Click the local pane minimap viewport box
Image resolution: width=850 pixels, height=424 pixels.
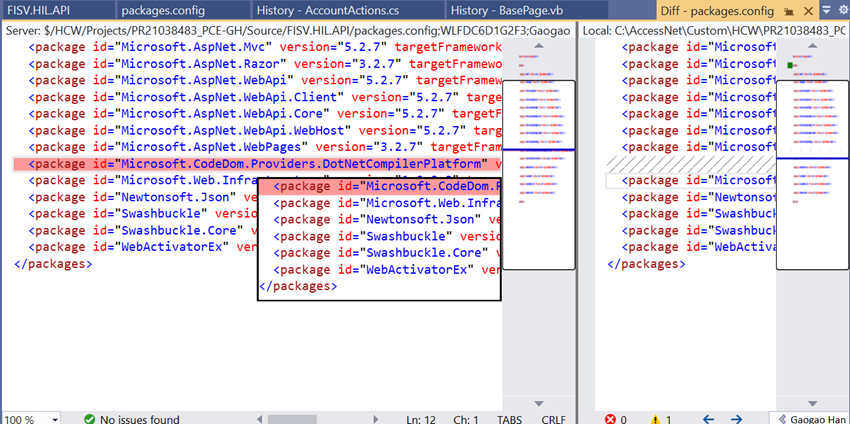[813, 175]
